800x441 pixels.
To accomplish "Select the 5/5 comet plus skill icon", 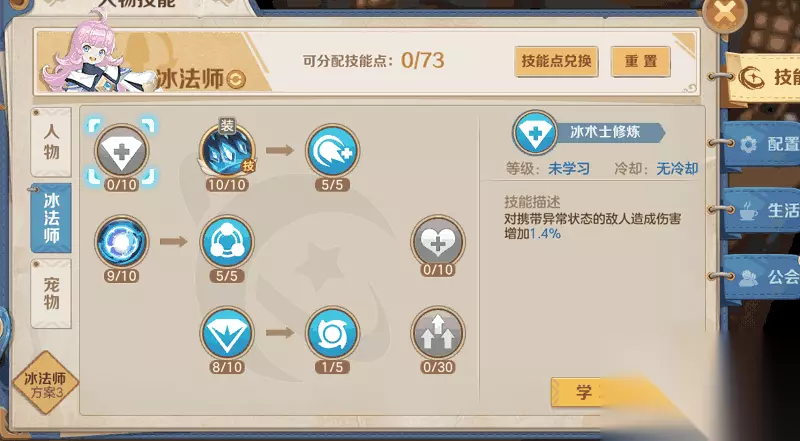I will tap(332, 150).
